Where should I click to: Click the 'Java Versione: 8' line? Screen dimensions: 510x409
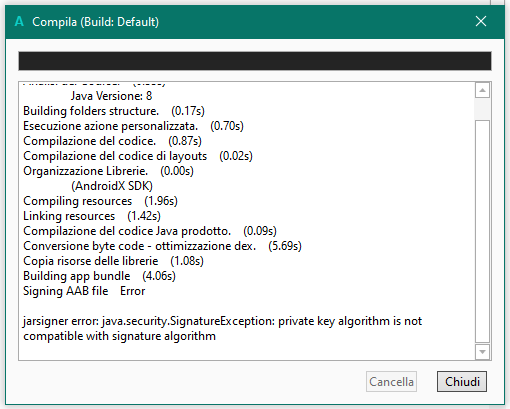pos(111,96)
